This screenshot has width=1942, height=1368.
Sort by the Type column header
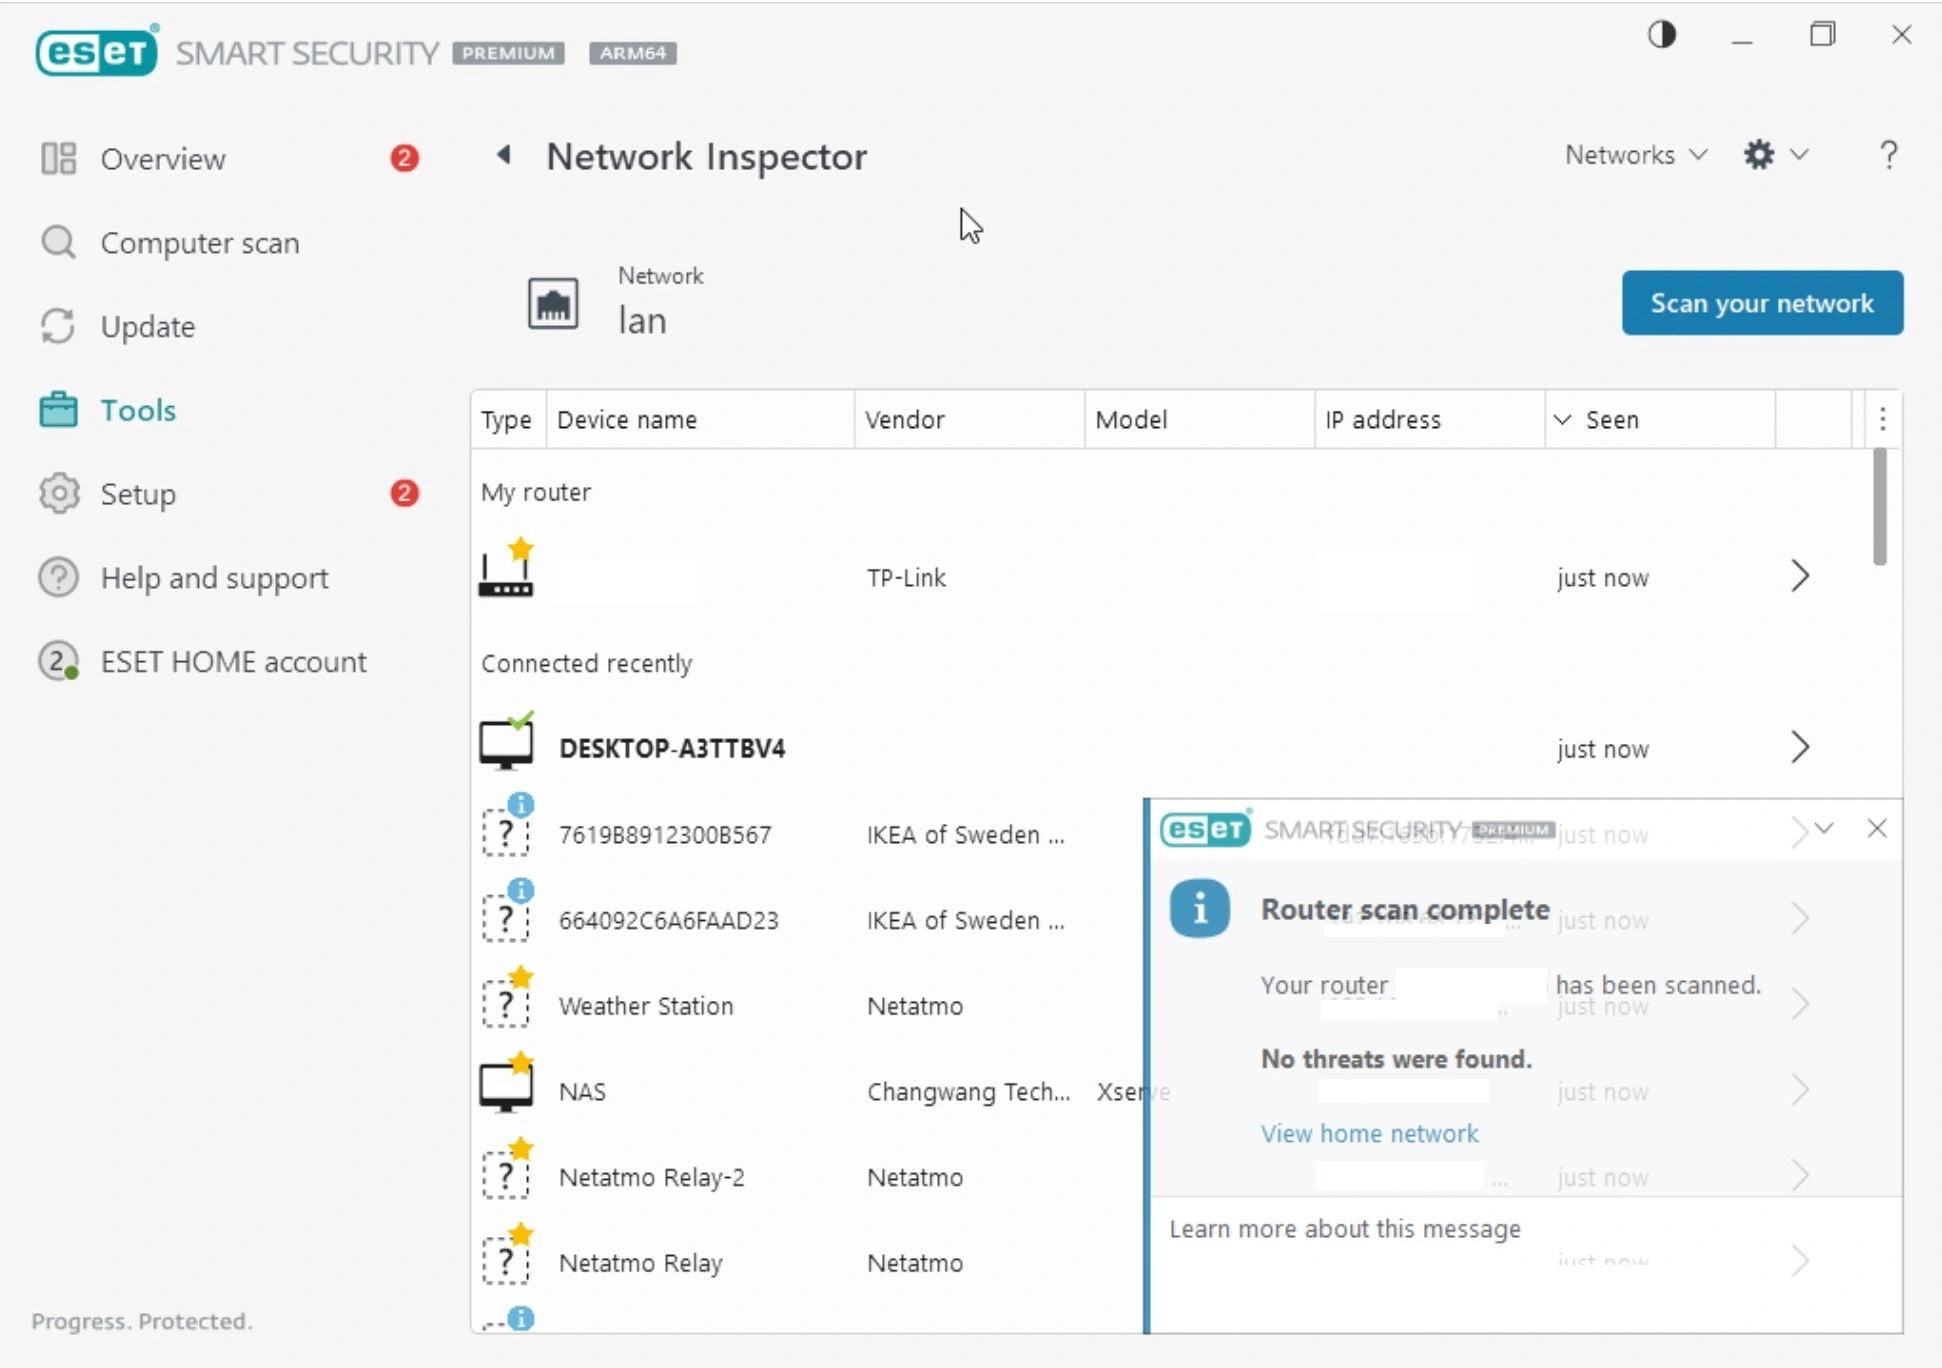point(508,419)
